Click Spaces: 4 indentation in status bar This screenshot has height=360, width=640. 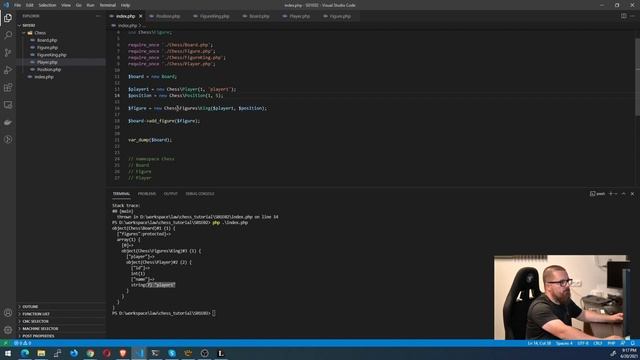(564, 343)
